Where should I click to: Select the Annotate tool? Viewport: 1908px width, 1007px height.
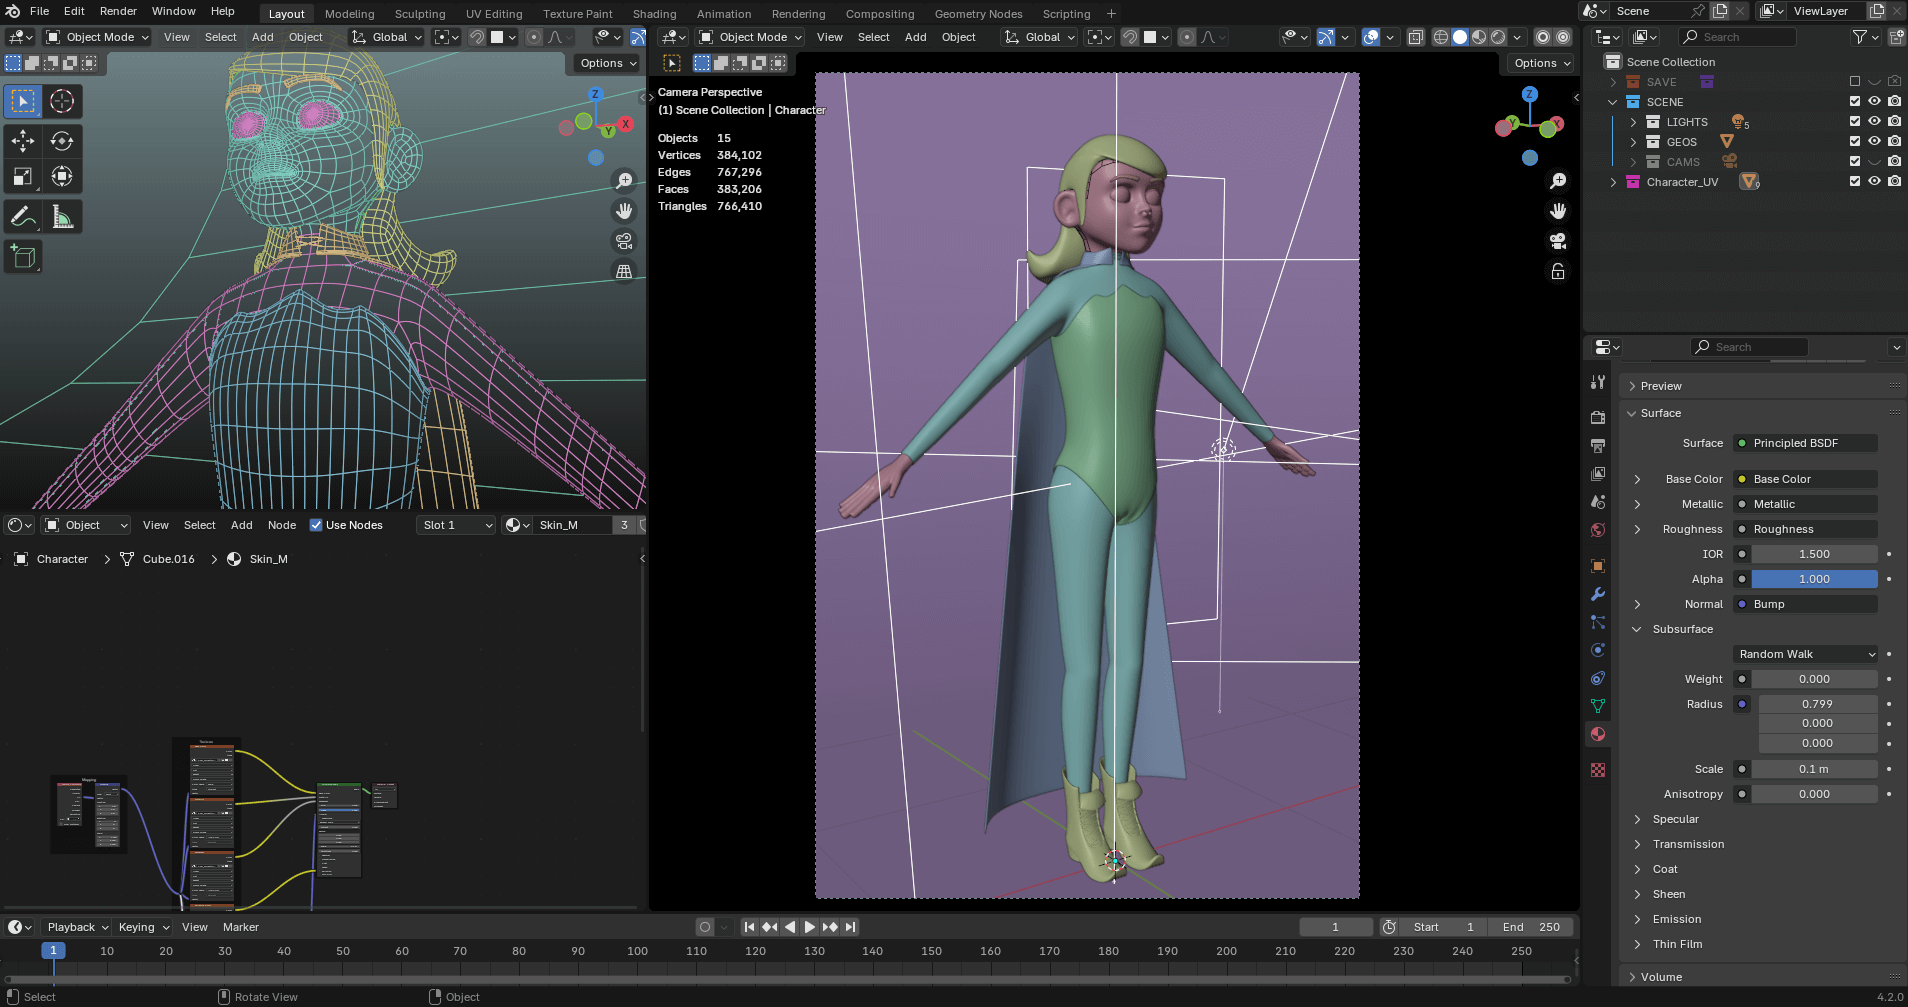click(x=23, y=217)
